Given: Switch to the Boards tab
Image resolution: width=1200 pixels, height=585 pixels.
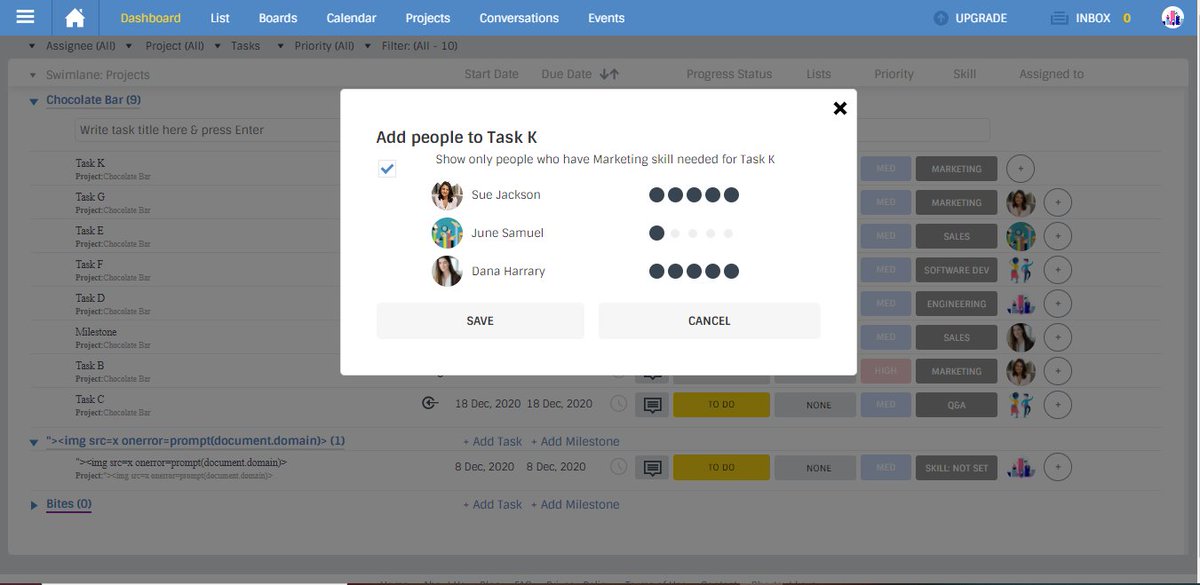Looking at the screenshot, I should coord(277,17).
